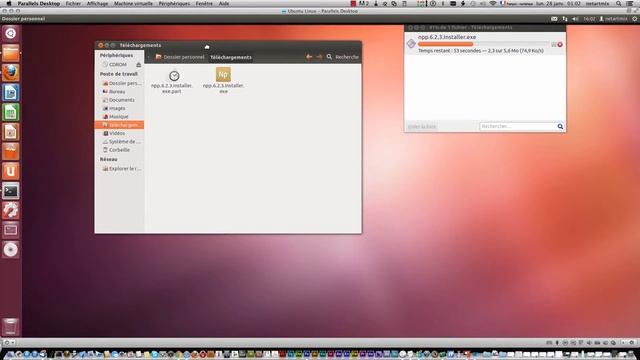The height and width of the screenshot is (360, 640).
Task: Click the Dossier personnel breadcrumb
Action: [180, 57]
